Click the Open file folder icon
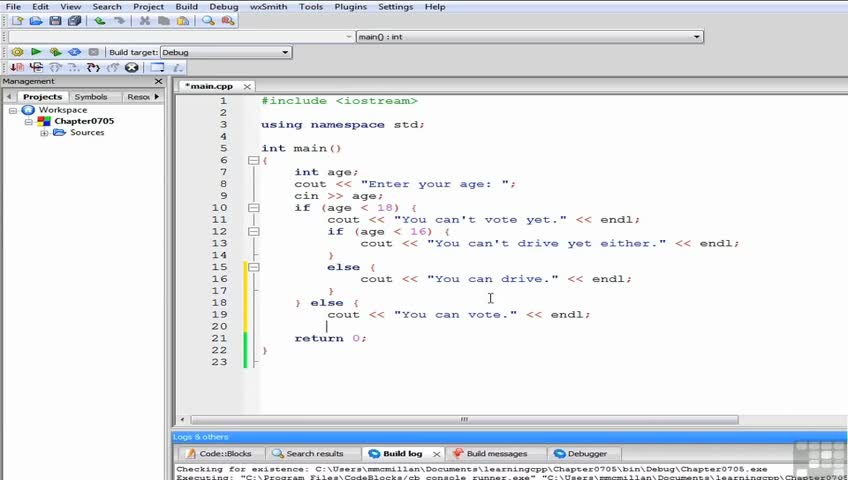The height and width of the screenshot is (480, 848). point(36,21)
